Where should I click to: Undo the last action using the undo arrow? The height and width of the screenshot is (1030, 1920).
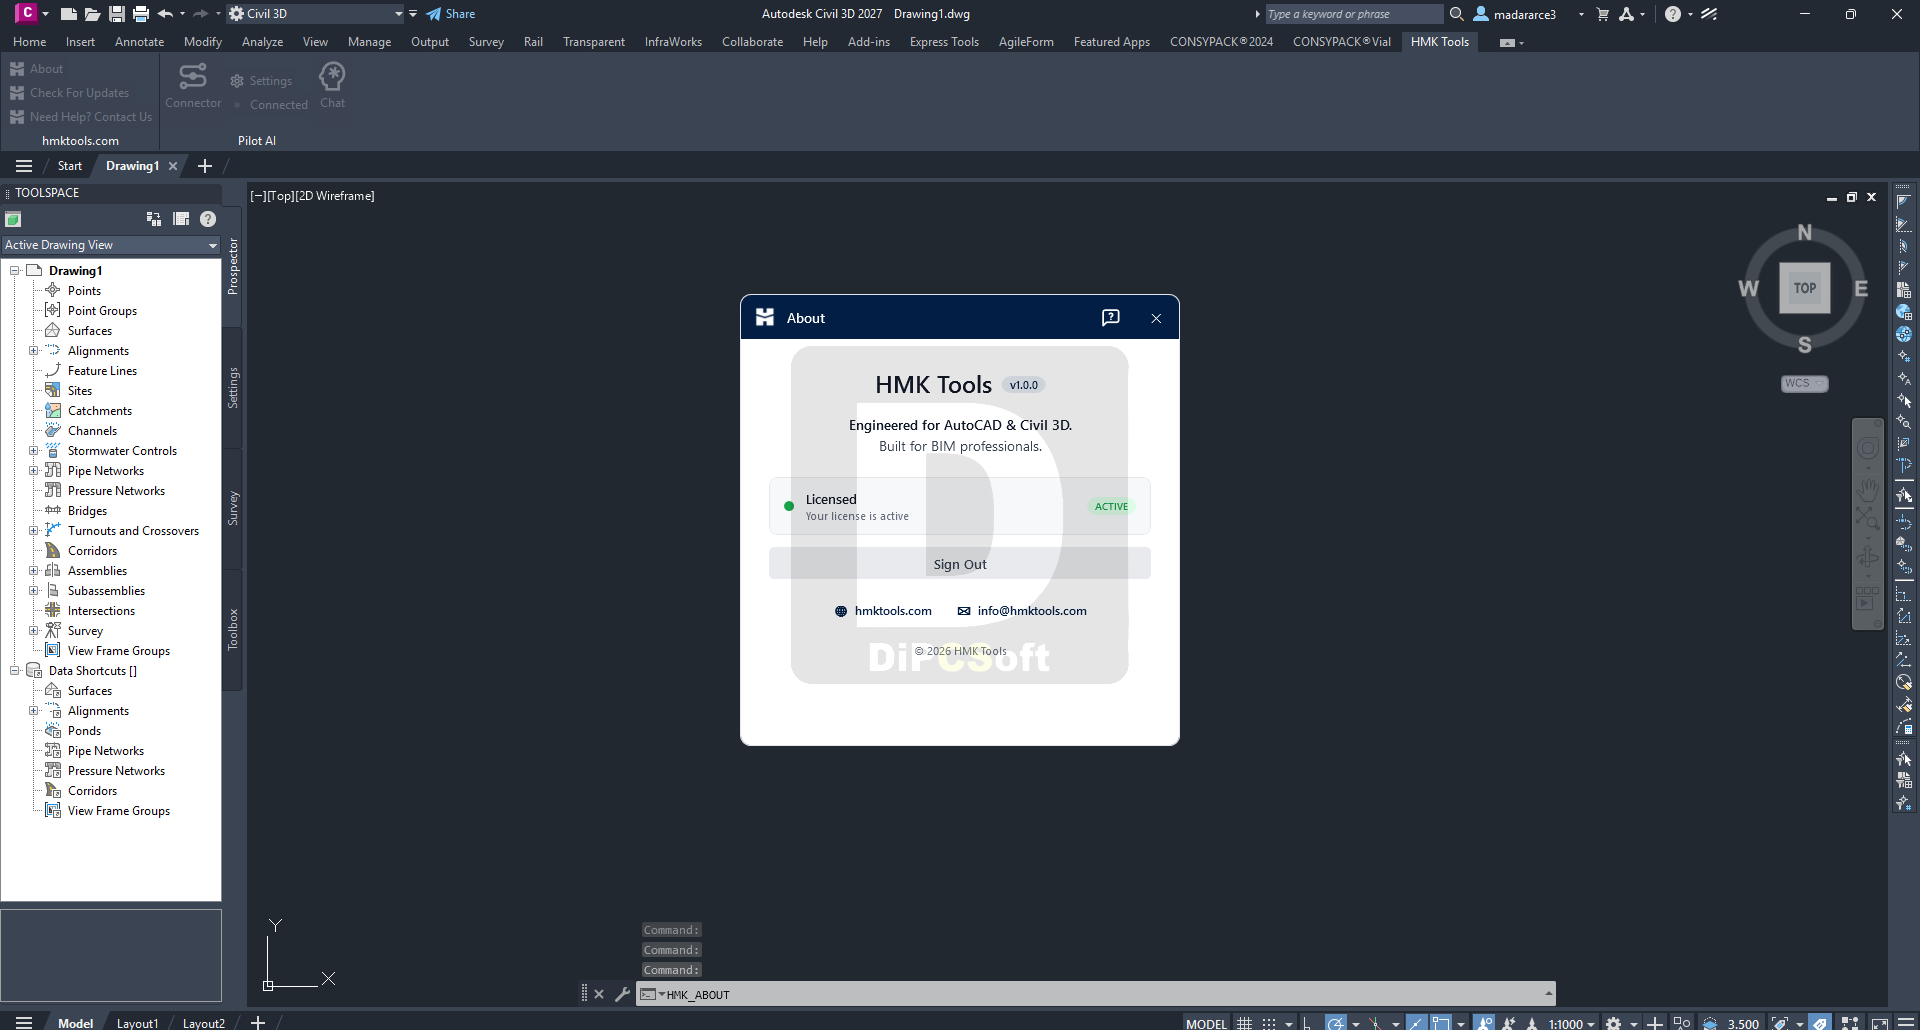pyautogui.click(x=165, y=14)
